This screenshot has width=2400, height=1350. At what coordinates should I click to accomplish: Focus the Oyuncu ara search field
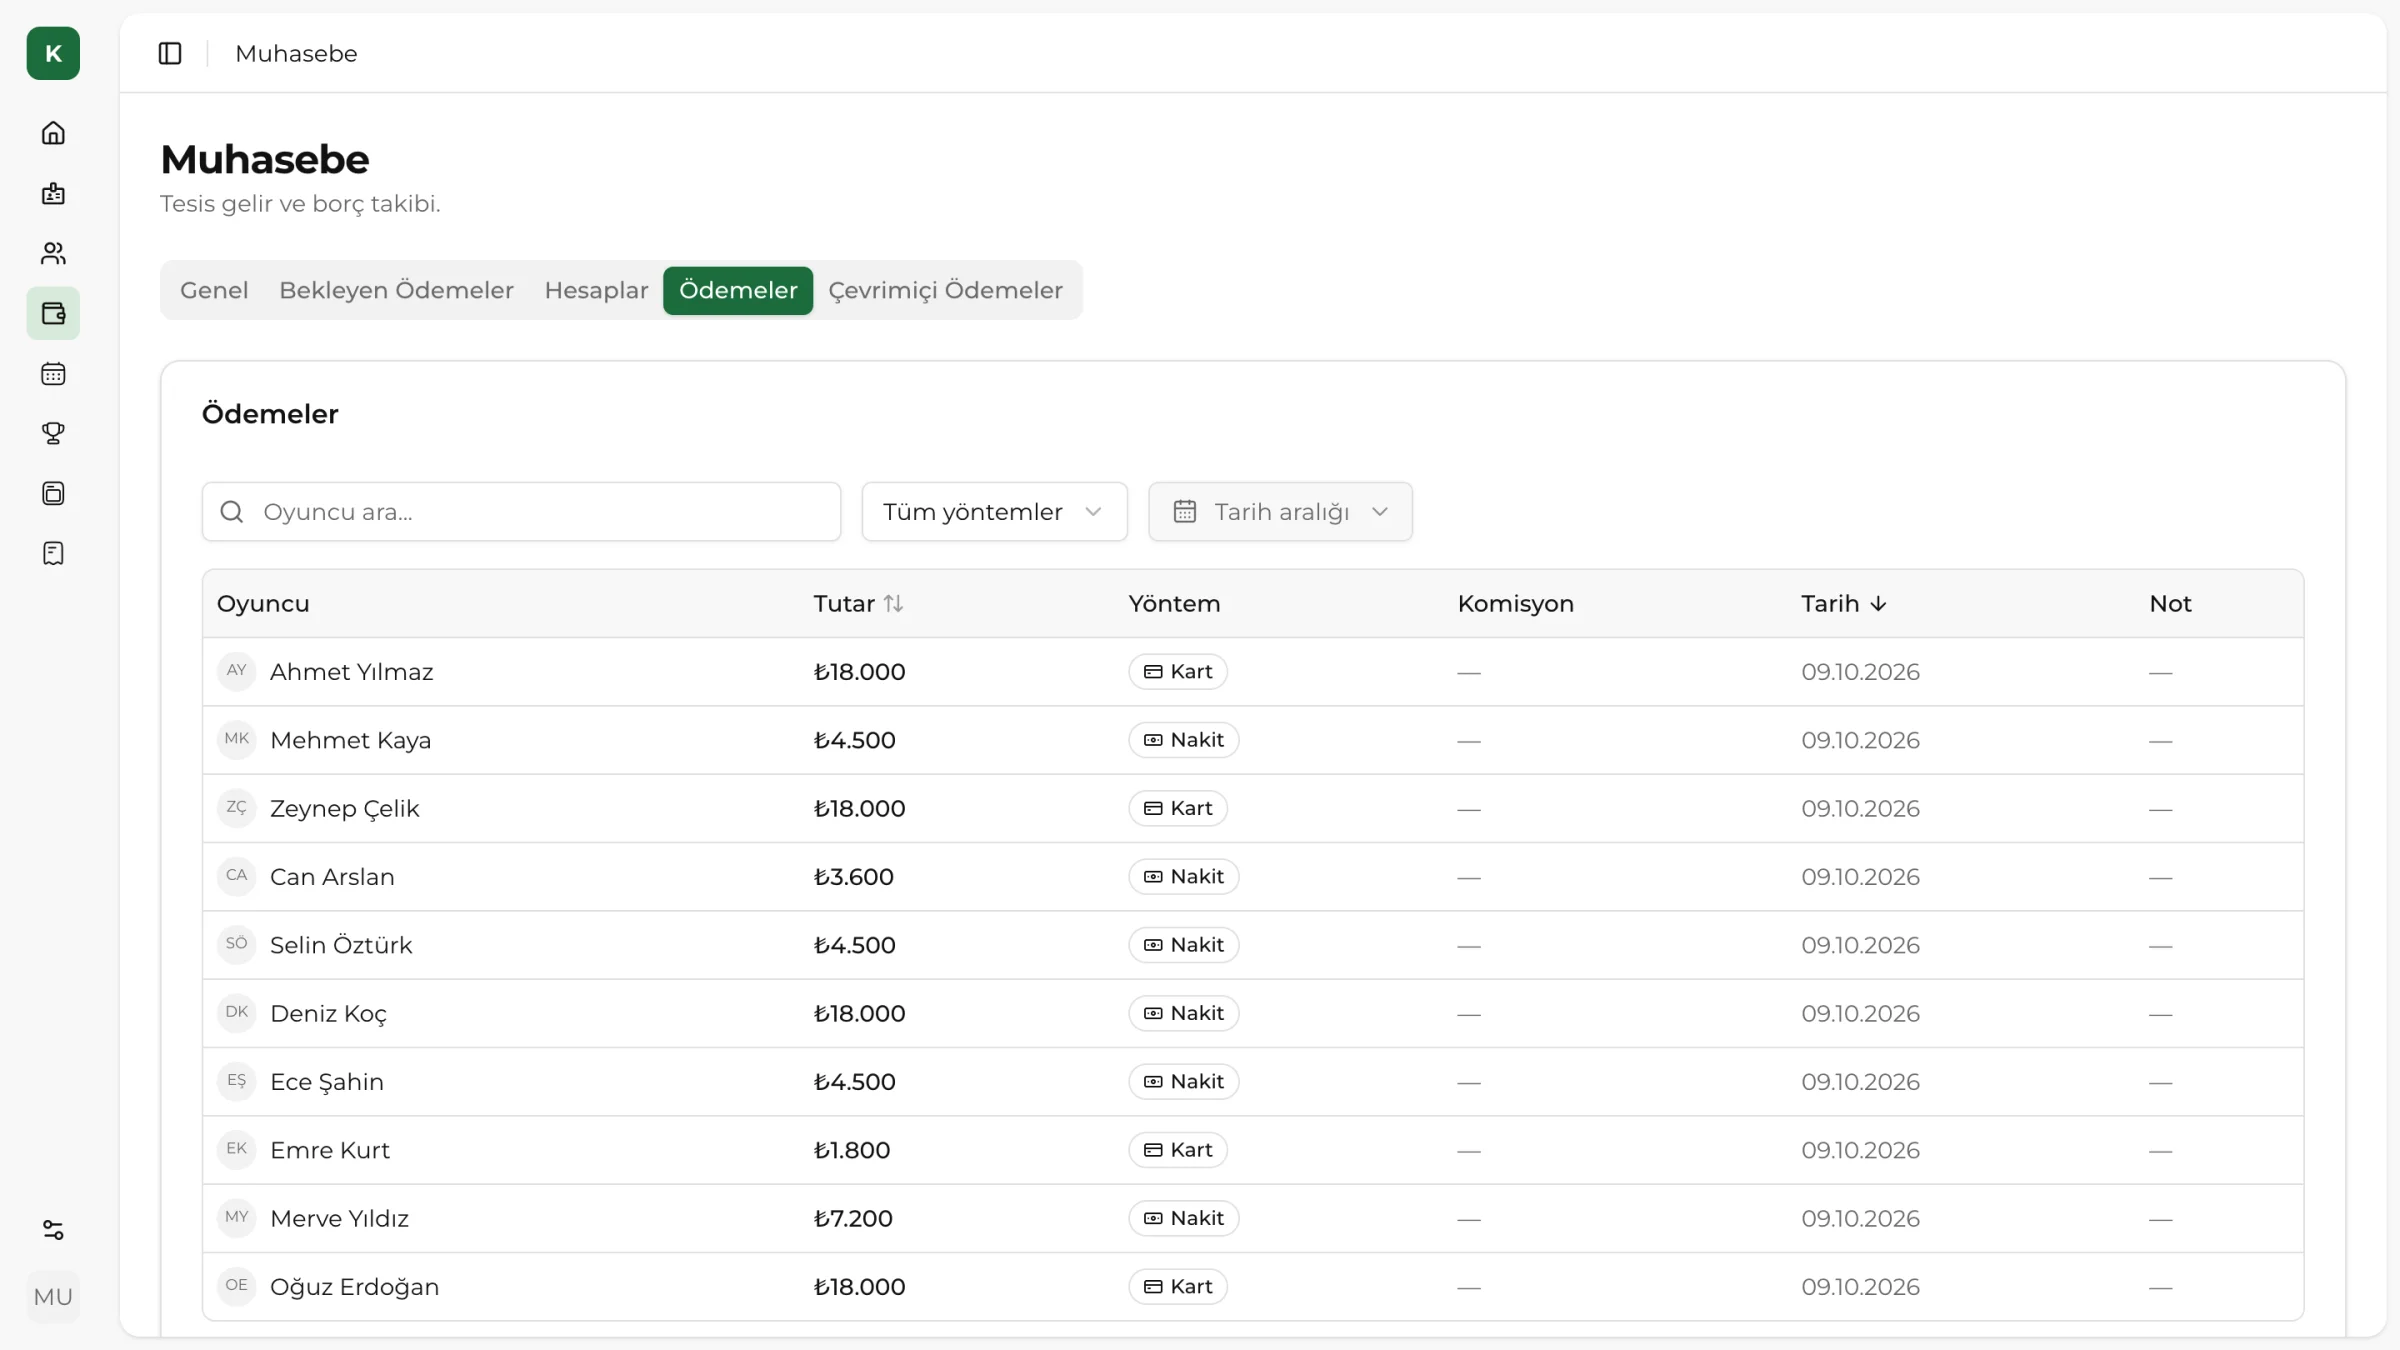521,512
